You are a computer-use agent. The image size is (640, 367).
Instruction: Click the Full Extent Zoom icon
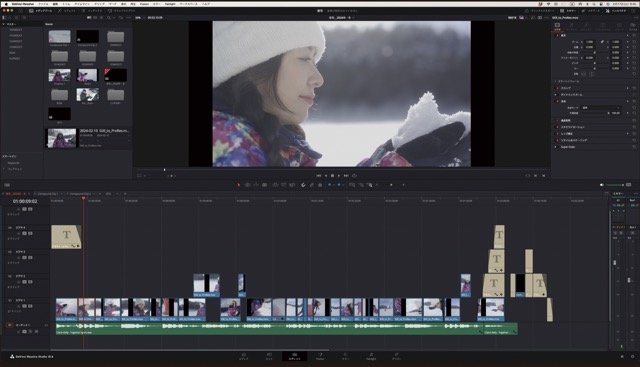click(352, 185)
